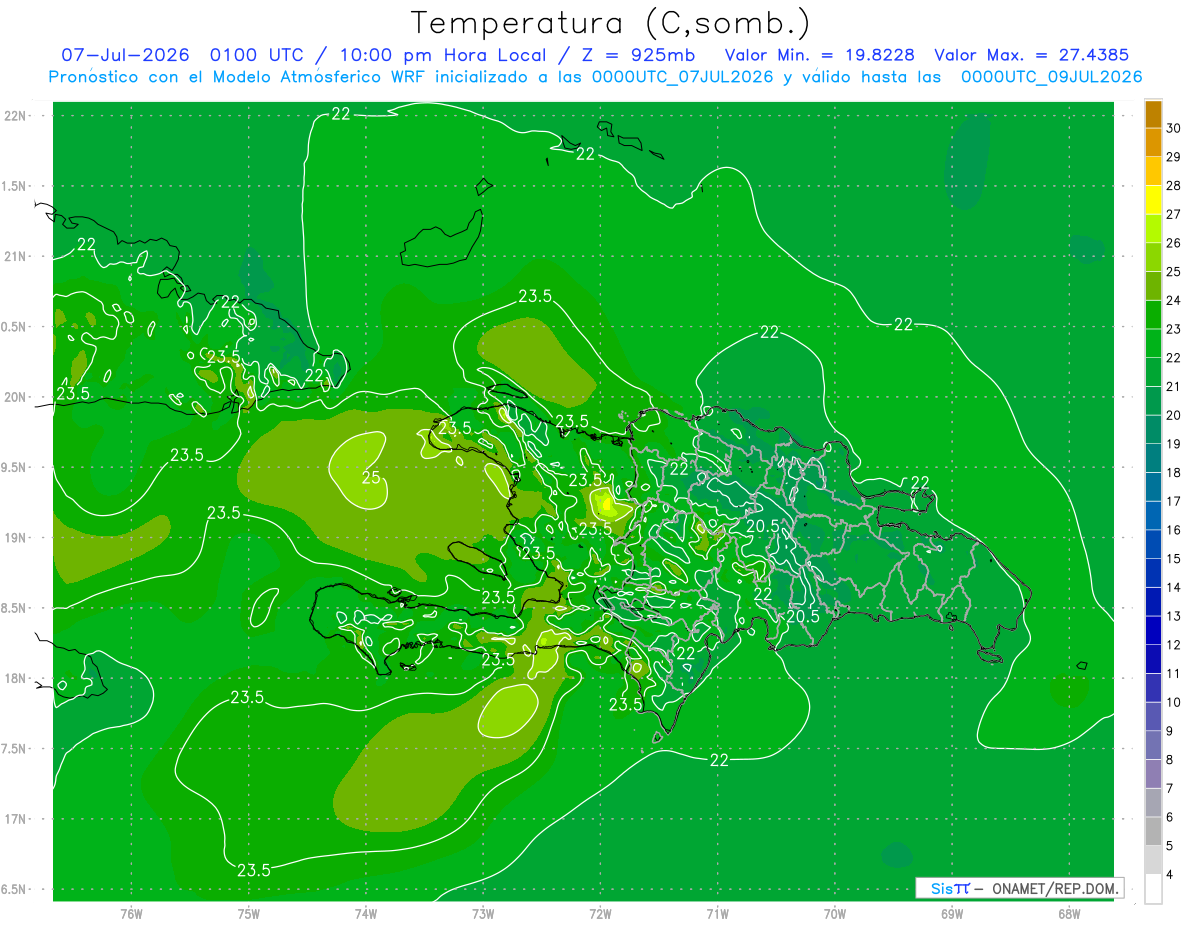This screenshot has width=1200, height=927.
Task: Click the color bar label "16"
Action: pyautogui.click(x=1174, y=530)
